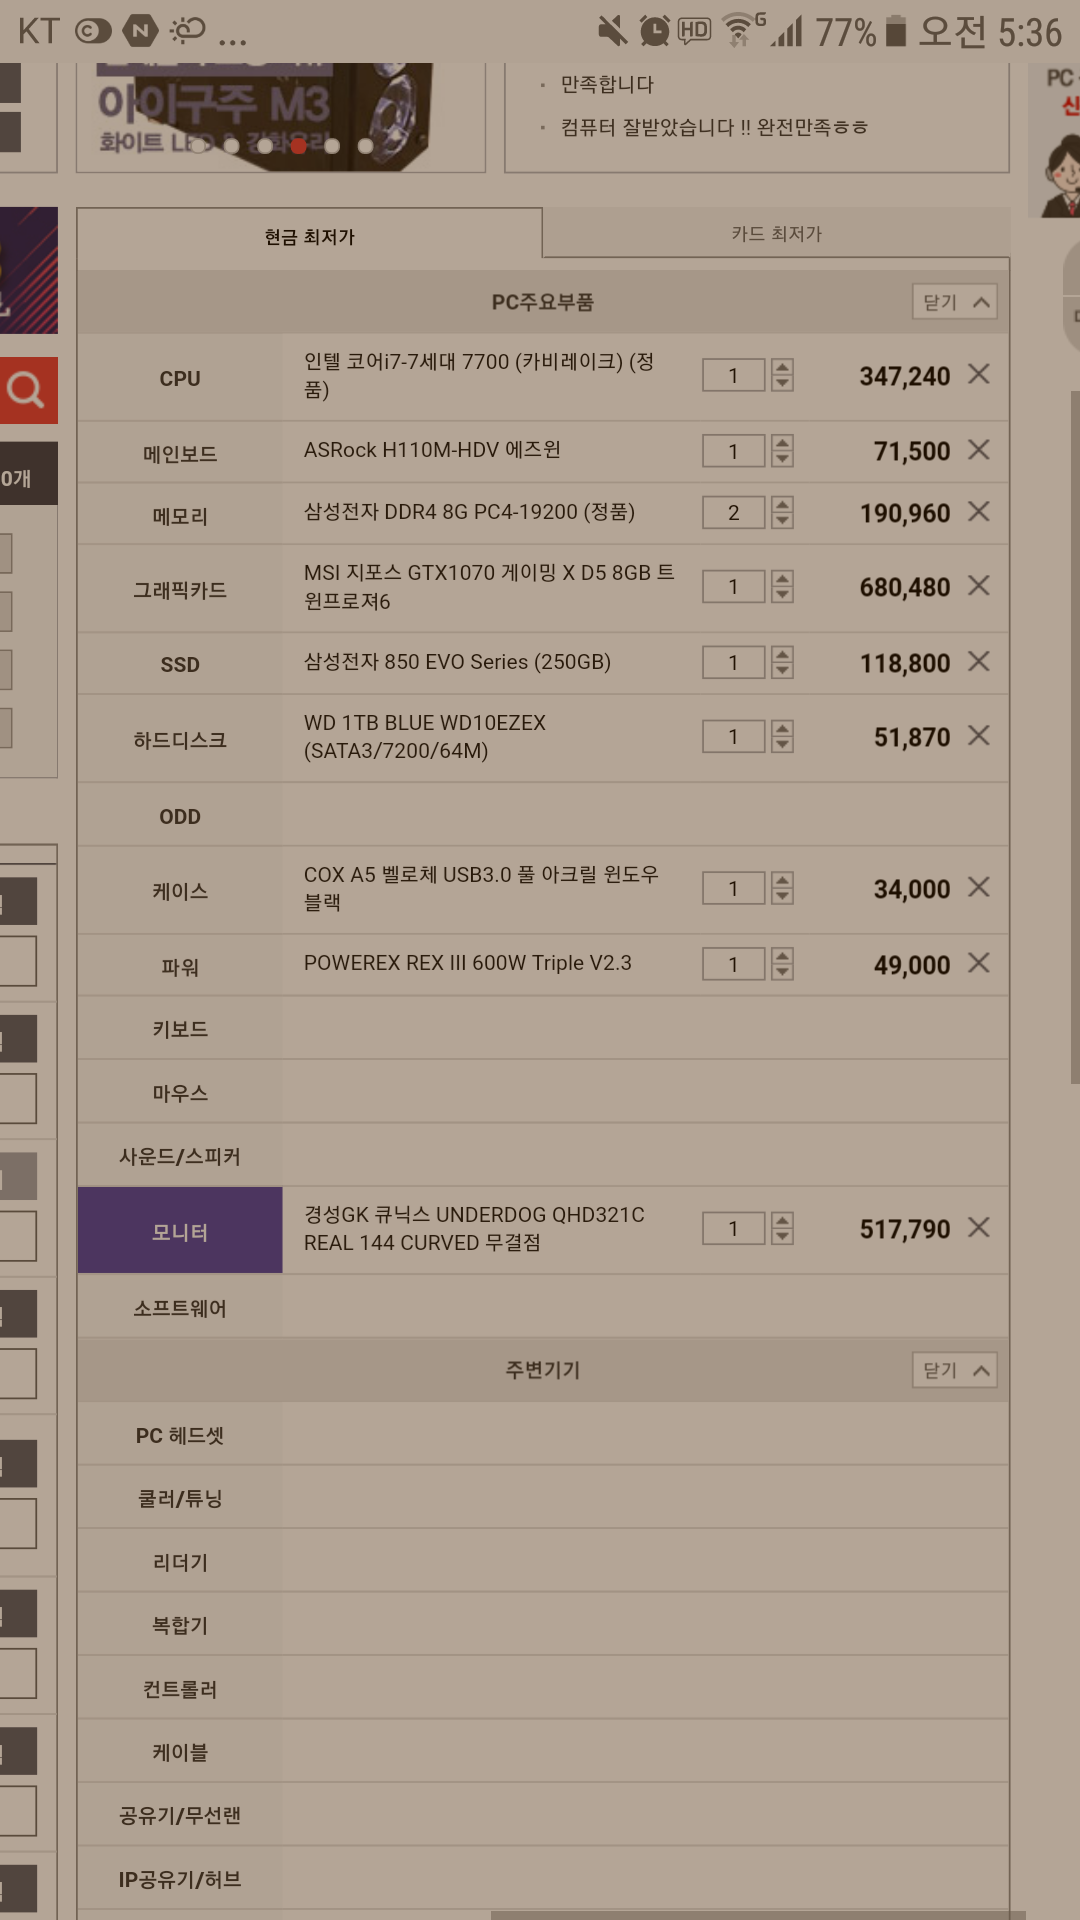Image resolution: width=1080 pixels, height=1920 pixels.
Task: Select the red carousel dot indicator
Action: pyautogui.click(x=298, y=146)
